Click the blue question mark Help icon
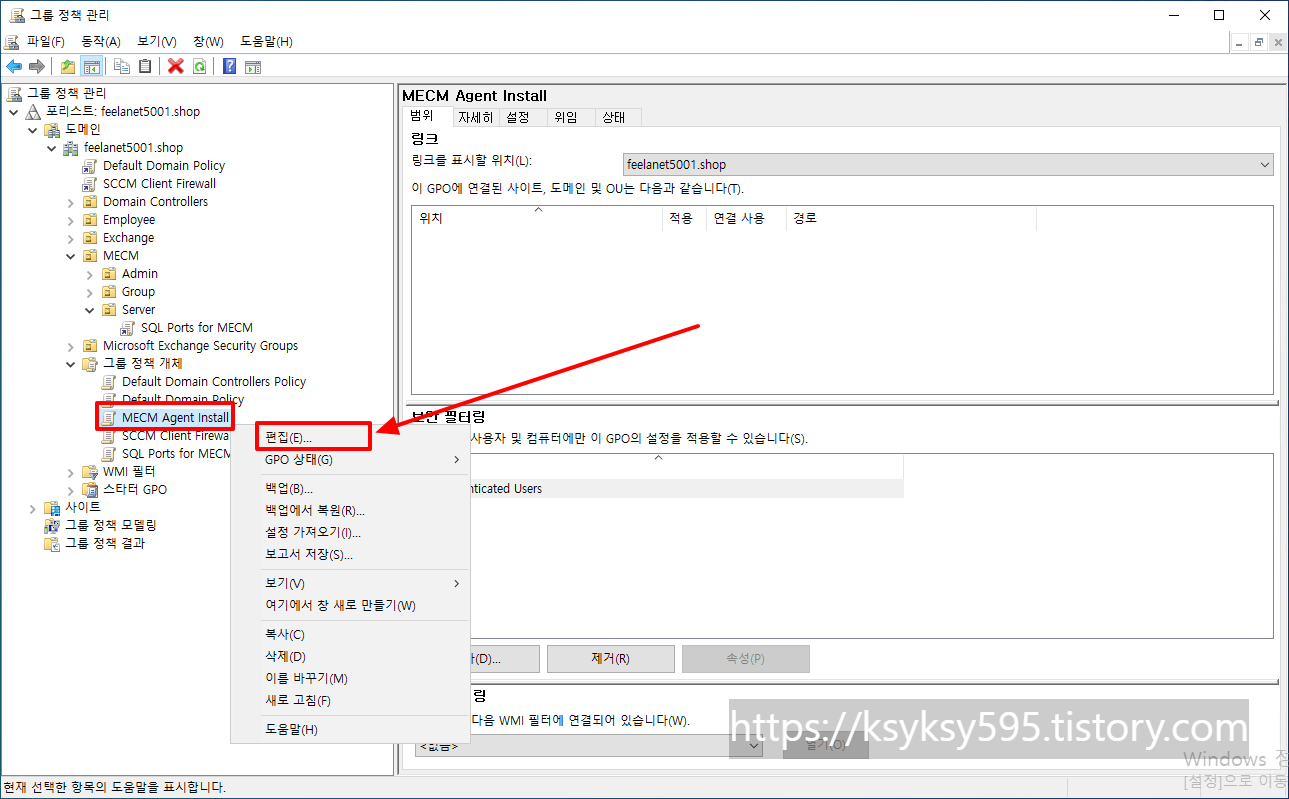 pos(229,66)
